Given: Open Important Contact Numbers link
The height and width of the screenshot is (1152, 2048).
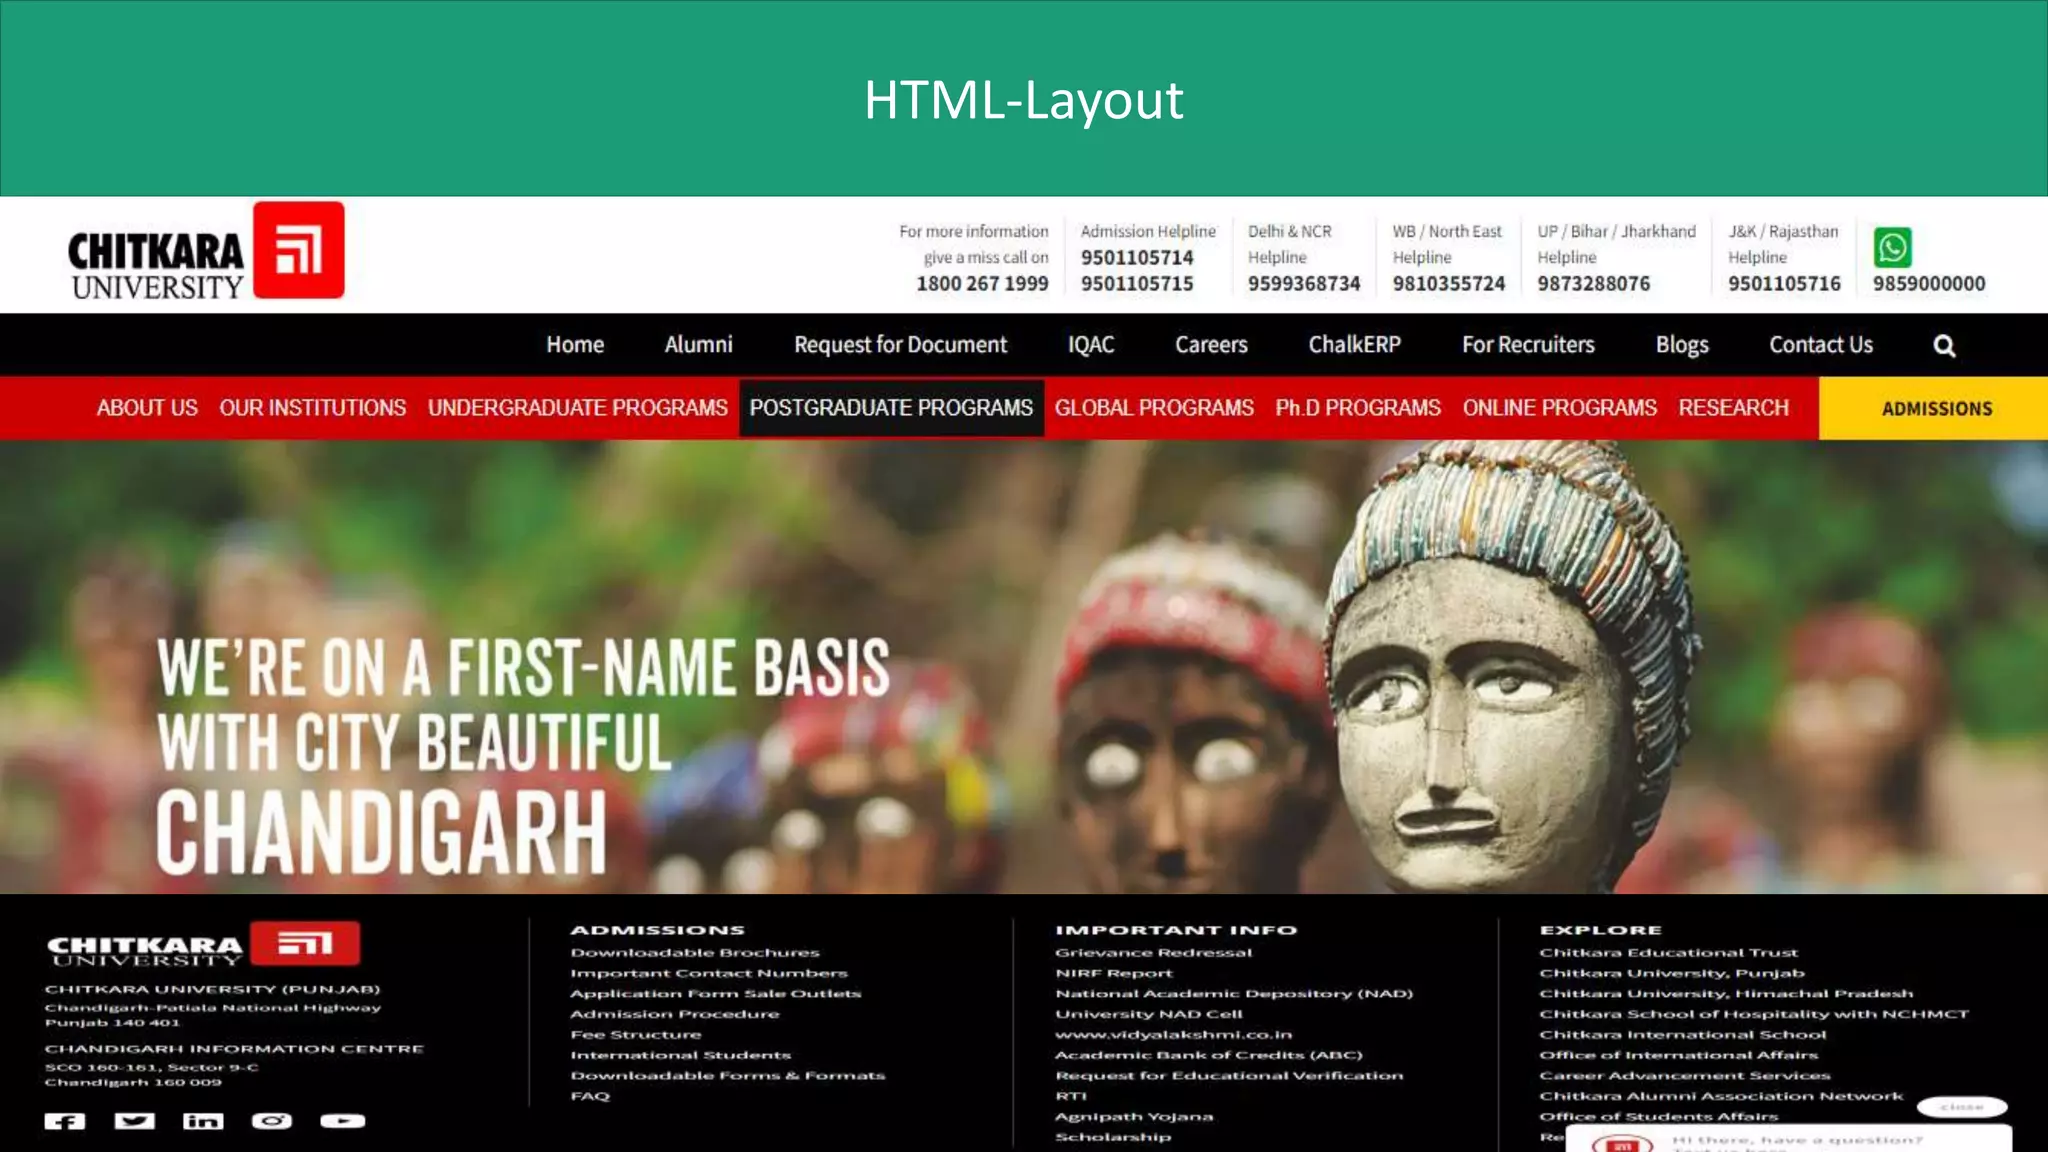Looking at the screenshot, I should [x=709, y=973].
